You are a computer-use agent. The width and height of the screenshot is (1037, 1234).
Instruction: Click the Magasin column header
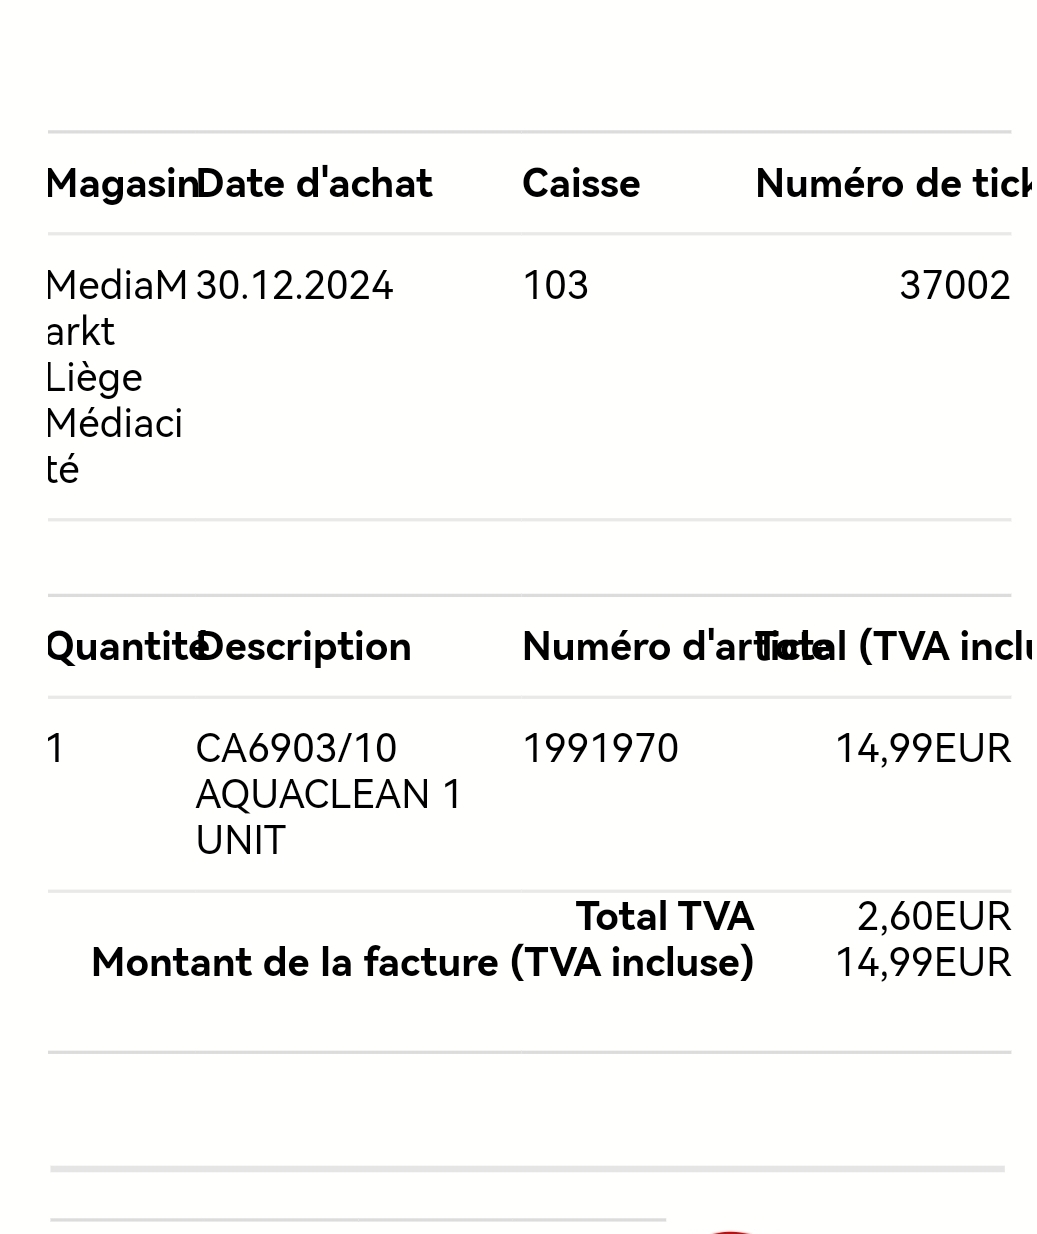[x=120, y=184]
